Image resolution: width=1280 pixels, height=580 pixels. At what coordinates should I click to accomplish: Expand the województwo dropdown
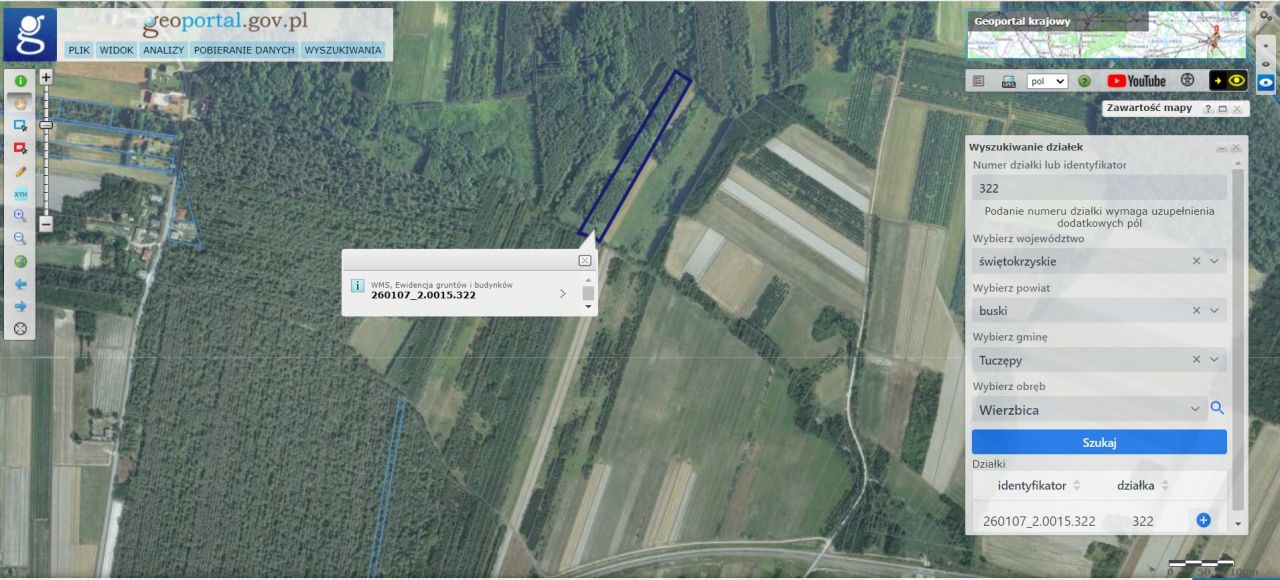click(x=1215, y=261)
